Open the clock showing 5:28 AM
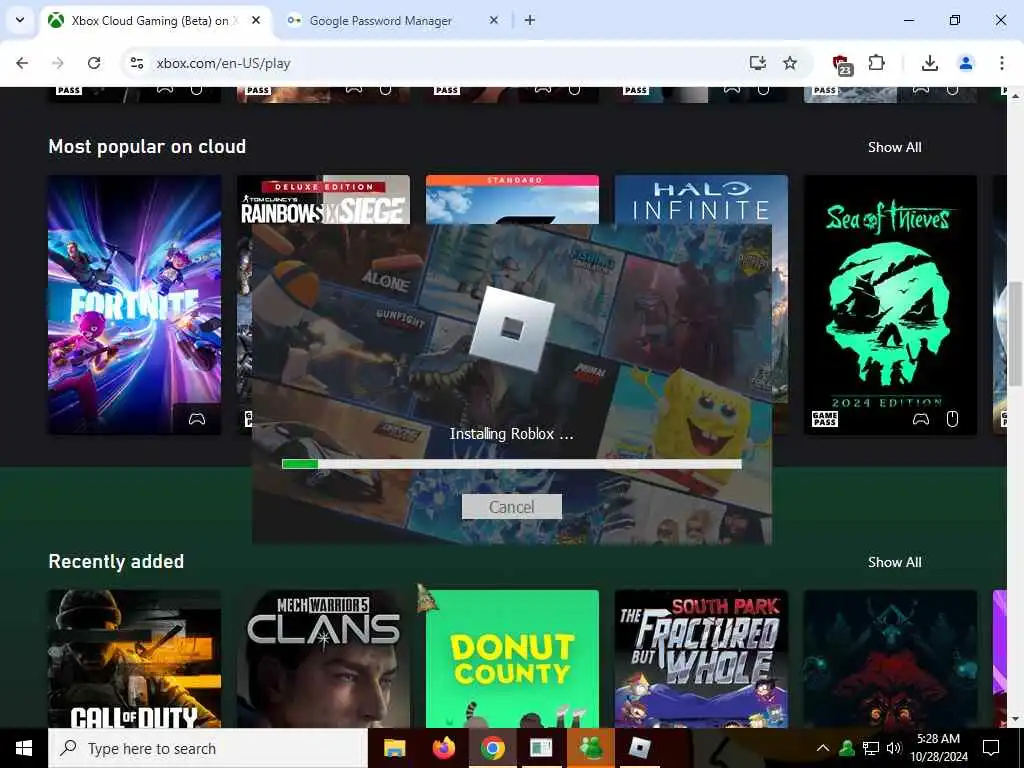1024x768 pixels. (x=938, y=748)
